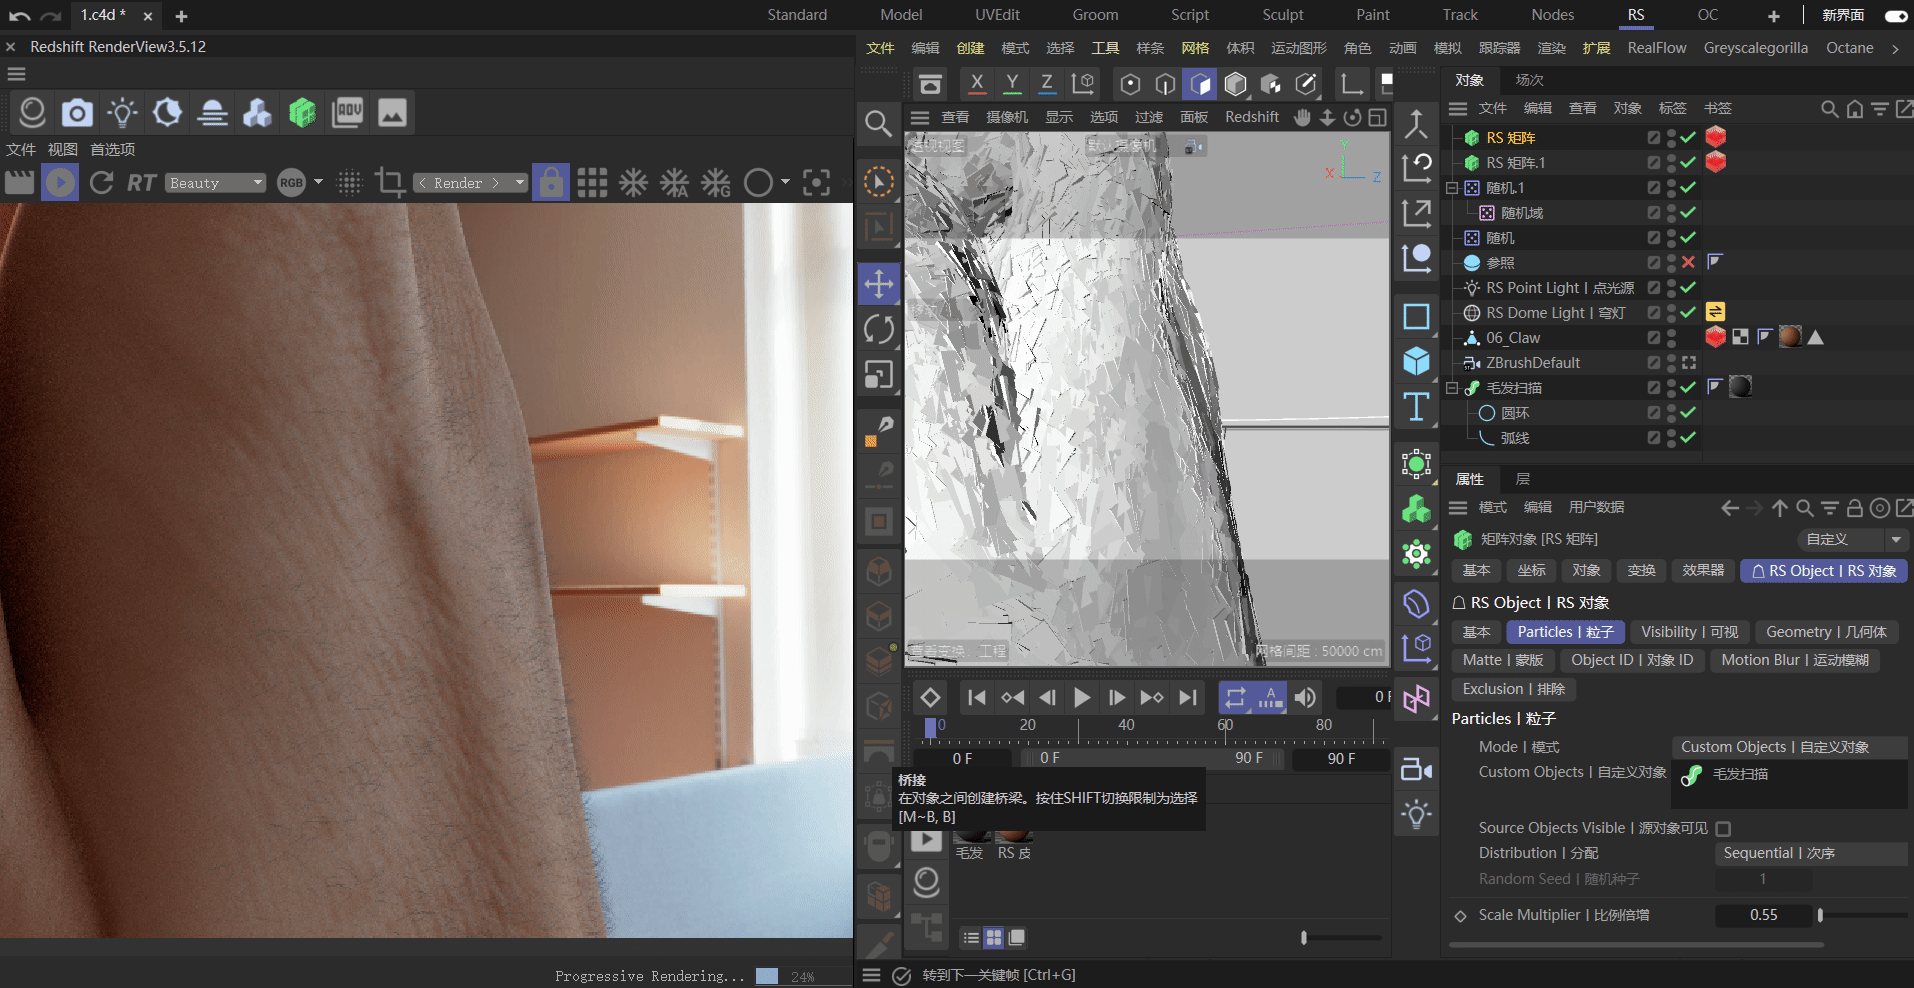Add a camera object icon
The width and height of the screenshot is (1914, 988).
pyautogui.click(x=1416, y=769)
